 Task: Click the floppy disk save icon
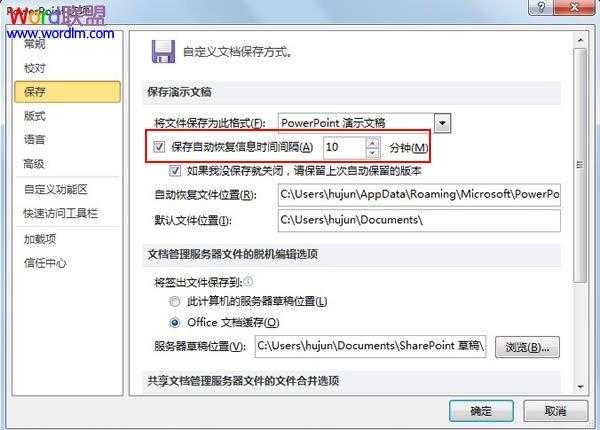click(163, 52)
